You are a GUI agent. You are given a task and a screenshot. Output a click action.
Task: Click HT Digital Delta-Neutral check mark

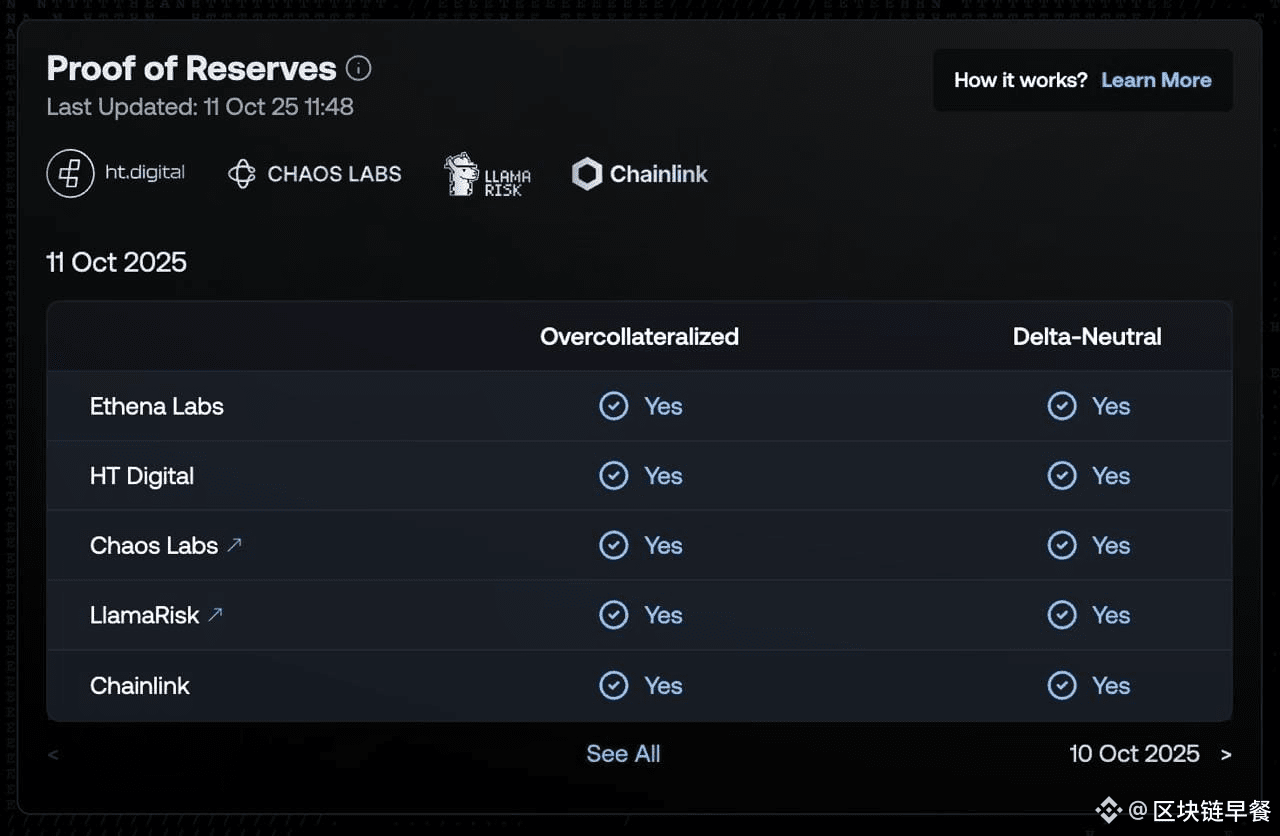coord(1061,476)
